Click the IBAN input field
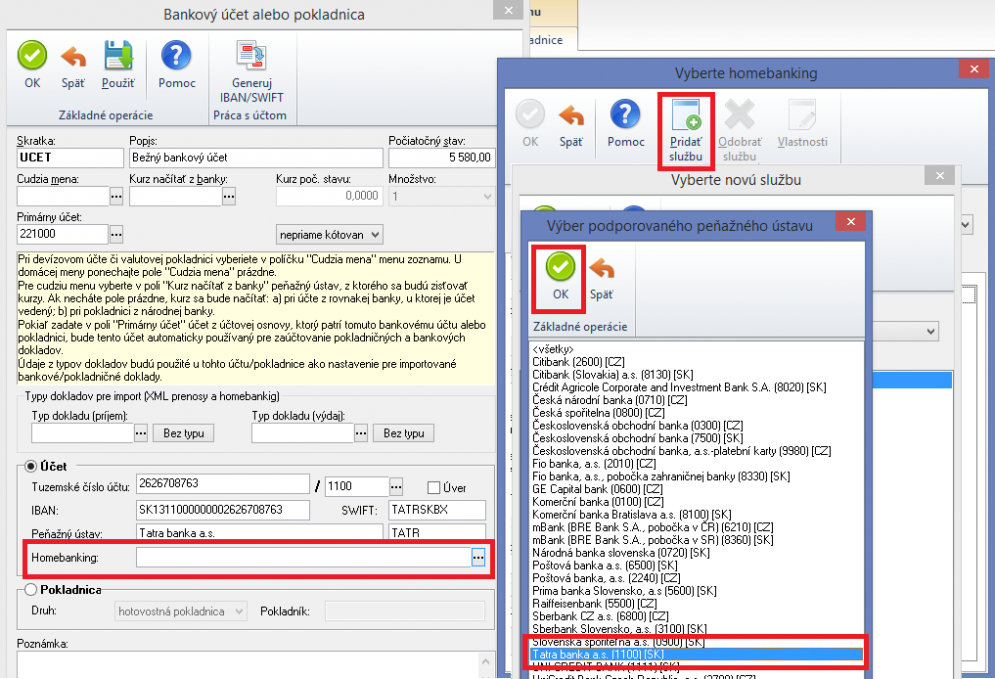This screenshot has width=995, height=679. (x=223, y=510)
